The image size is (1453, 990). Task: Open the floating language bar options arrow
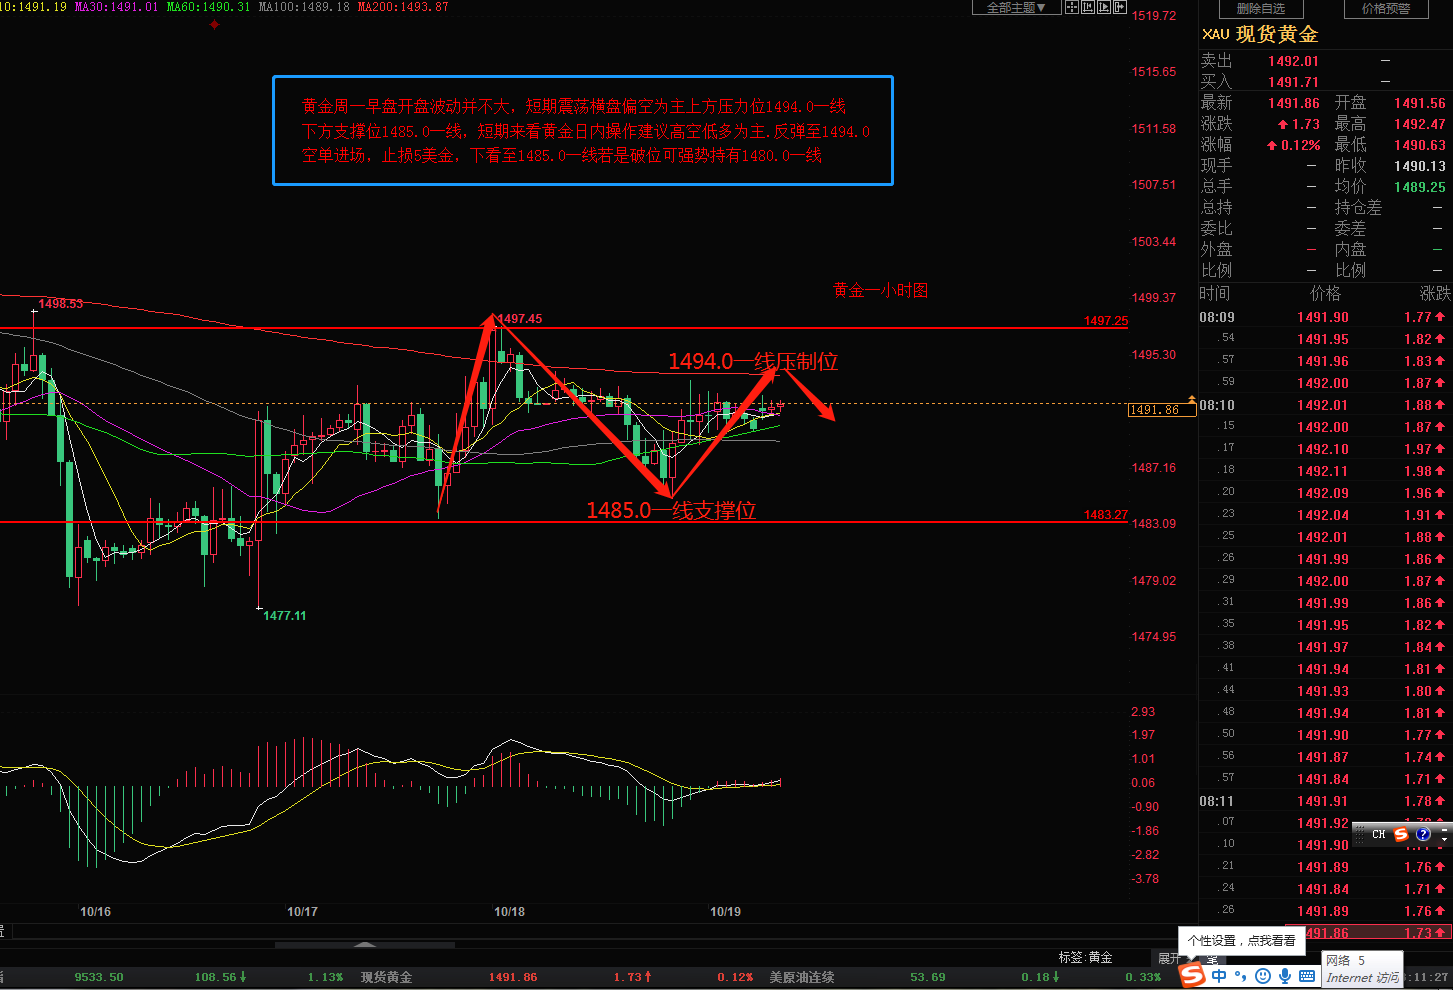pyautogui.click(x=1445, y=841)
